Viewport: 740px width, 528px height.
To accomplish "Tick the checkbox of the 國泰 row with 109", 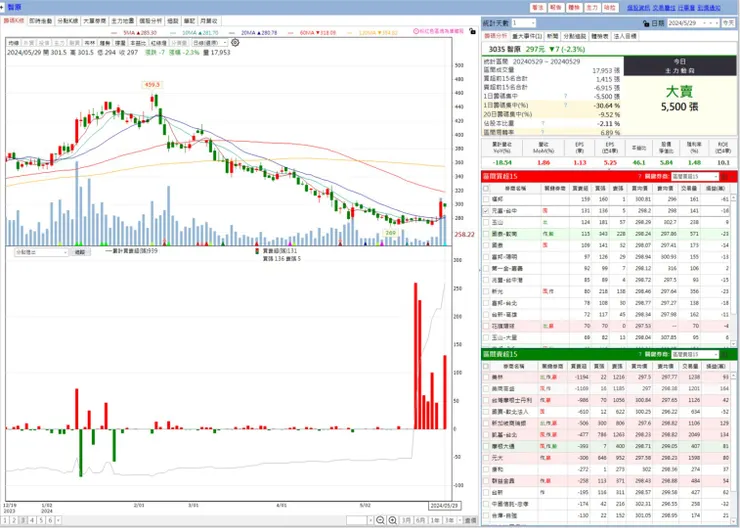I will pos(486,245).
